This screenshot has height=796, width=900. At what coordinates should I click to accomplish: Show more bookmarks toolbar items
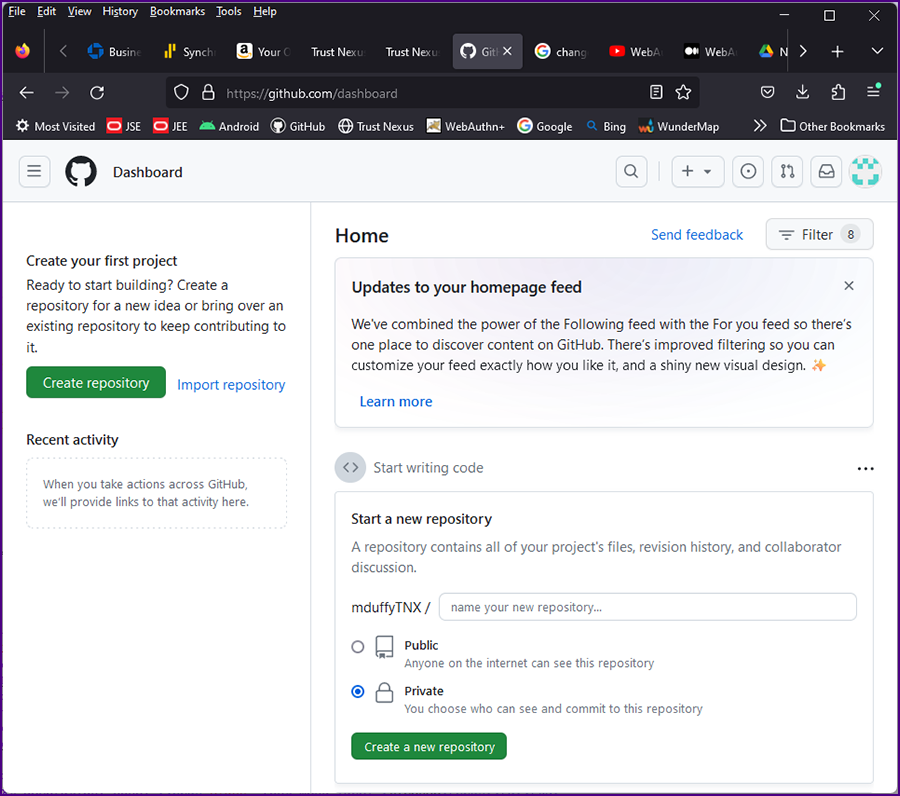[x=760, y=126]
